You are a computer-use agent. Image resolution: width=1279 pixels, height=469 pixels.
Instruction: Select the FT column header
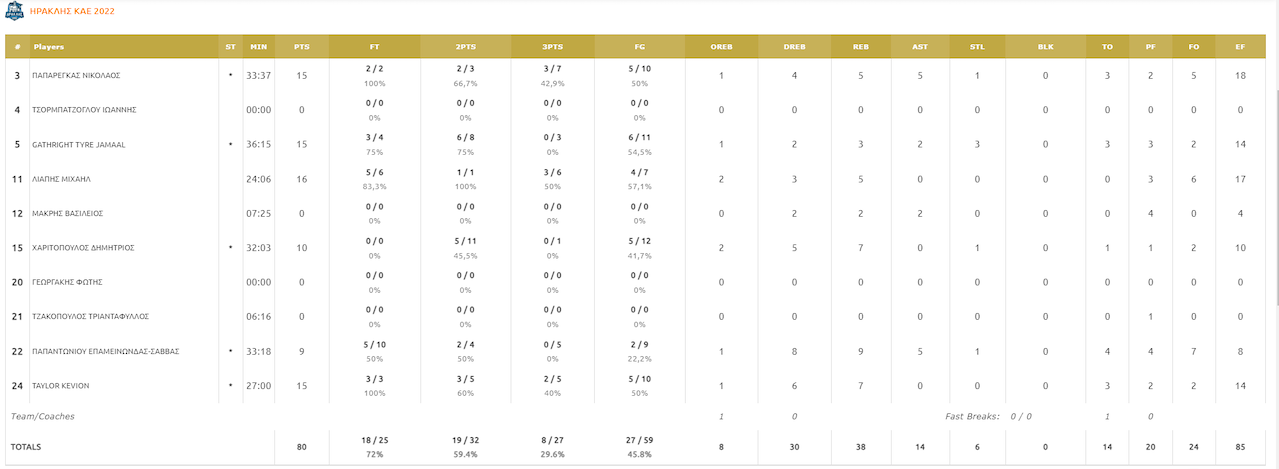tap(375, 47)
